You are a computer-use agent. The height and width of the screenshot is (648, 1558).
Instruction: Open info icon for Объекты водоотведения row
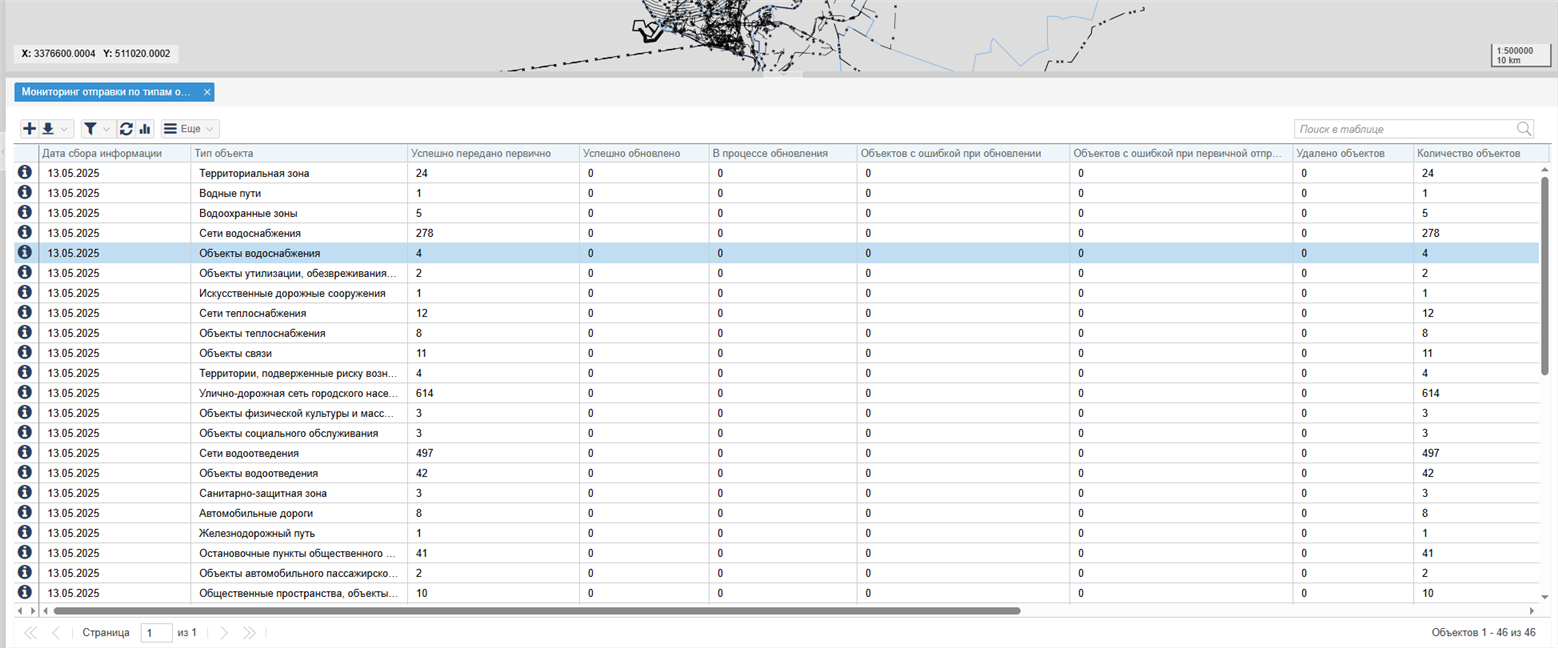pyautogui.click(x=25, y=472)
